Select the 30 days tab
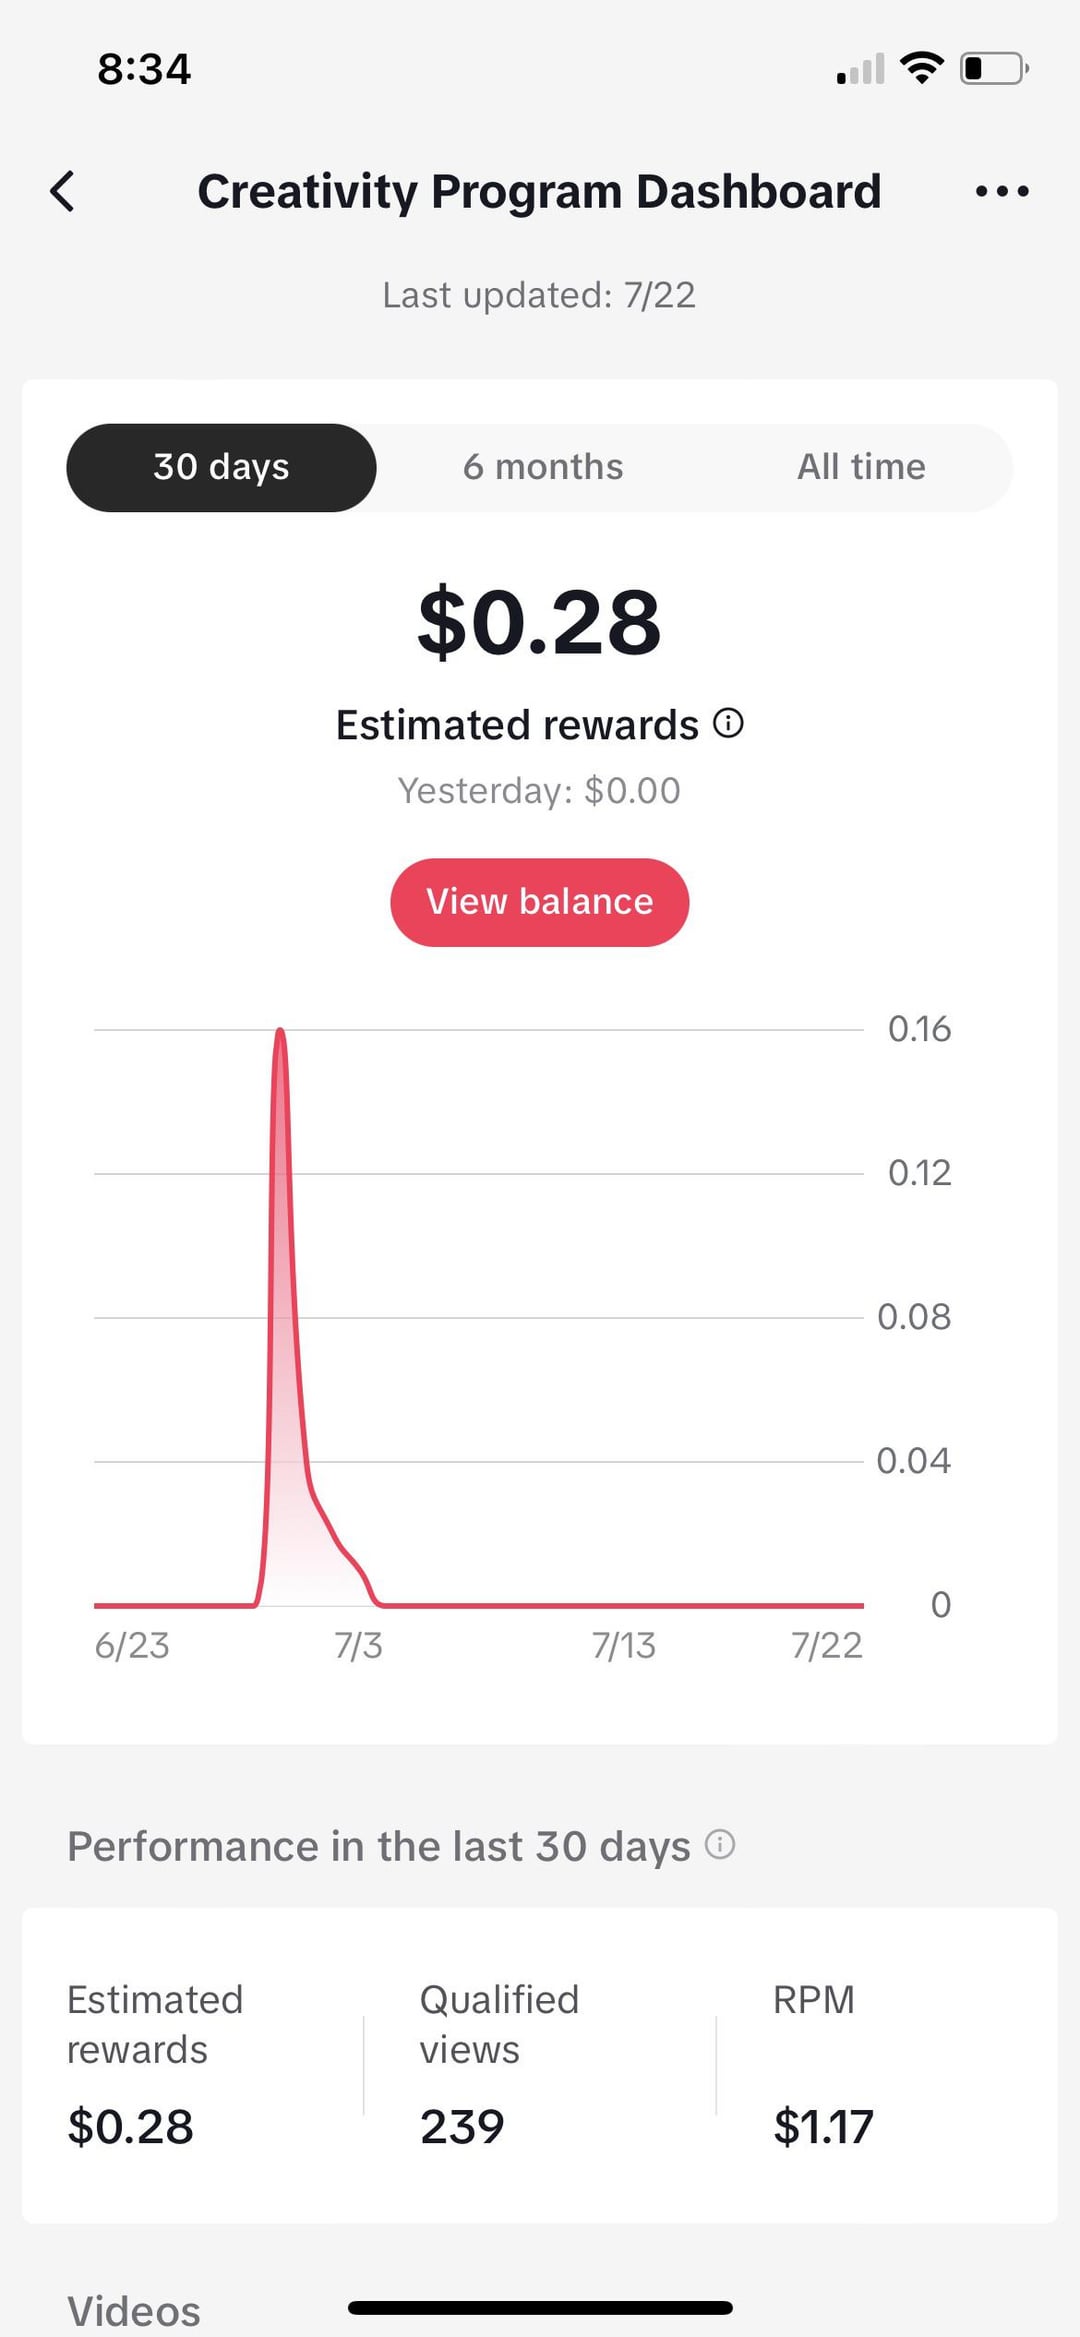The height and width of the screenshot is (2337, 1080). (x=221, y=467)
